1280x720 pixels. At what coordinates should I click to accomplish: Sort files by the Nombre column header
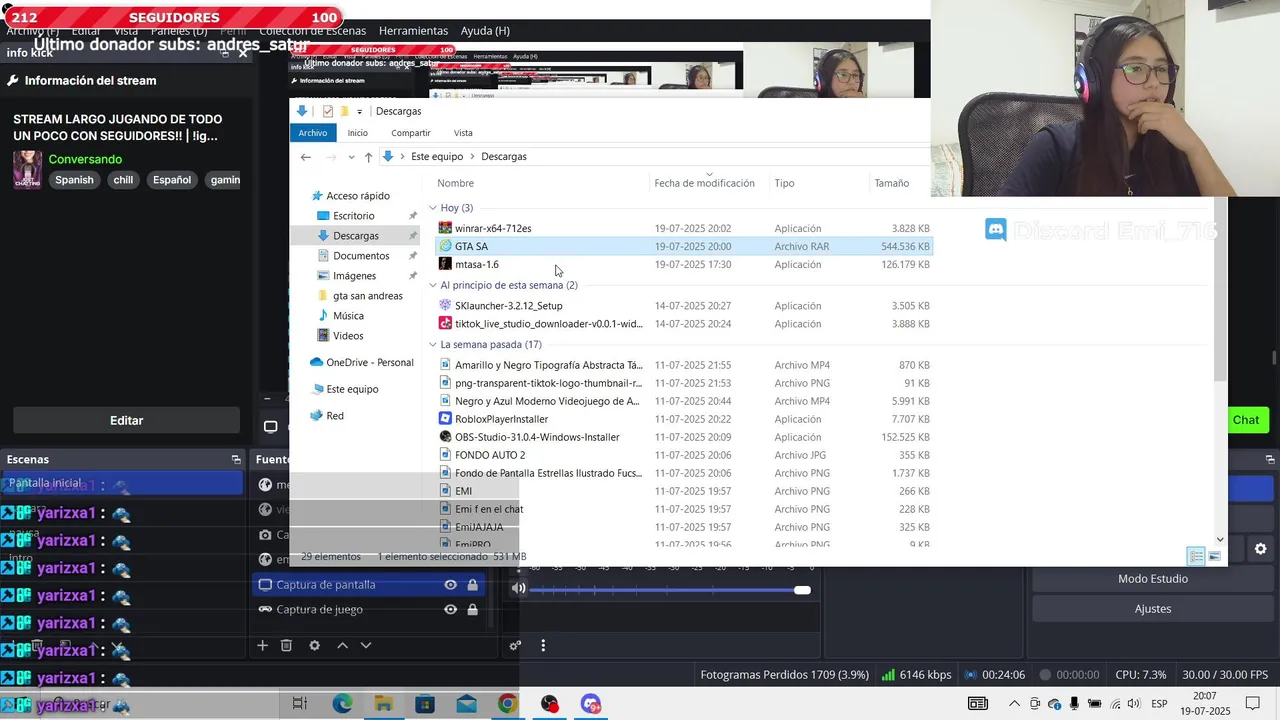455,183
